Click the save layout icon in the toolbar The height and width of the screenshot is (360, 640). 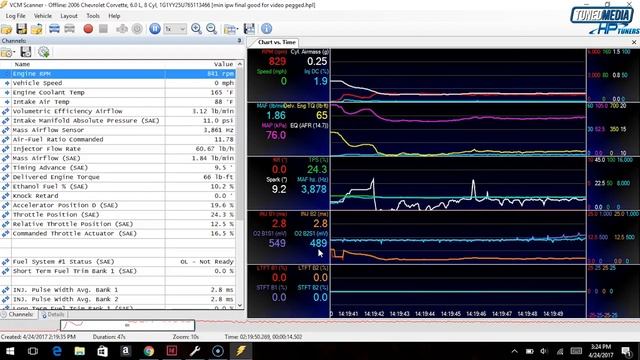point(249,29)
